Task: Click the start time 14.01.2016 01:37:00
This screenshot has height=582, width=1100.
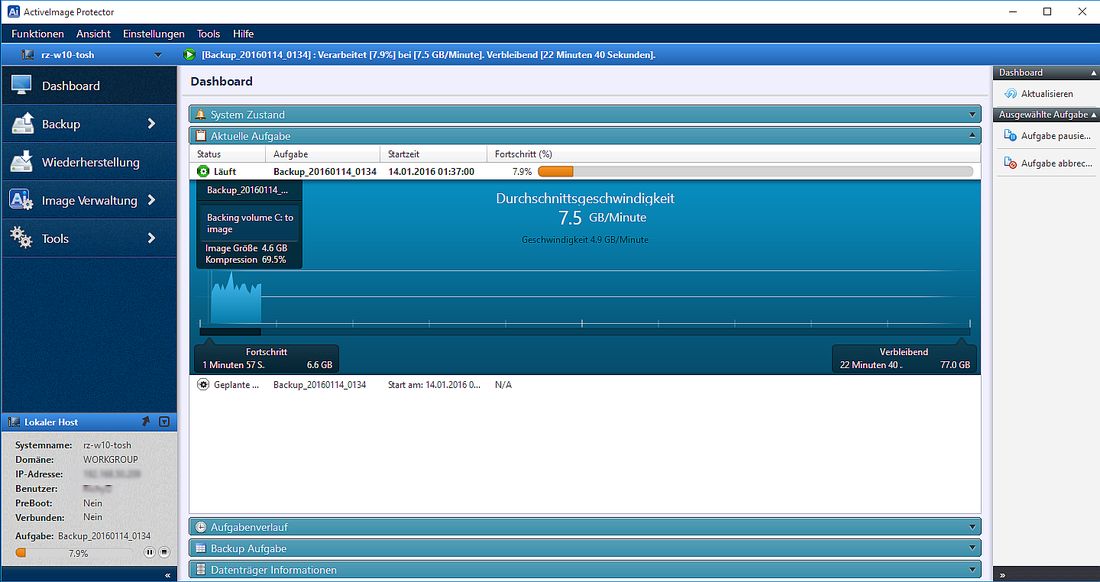Action: click(x=431, y=171)
